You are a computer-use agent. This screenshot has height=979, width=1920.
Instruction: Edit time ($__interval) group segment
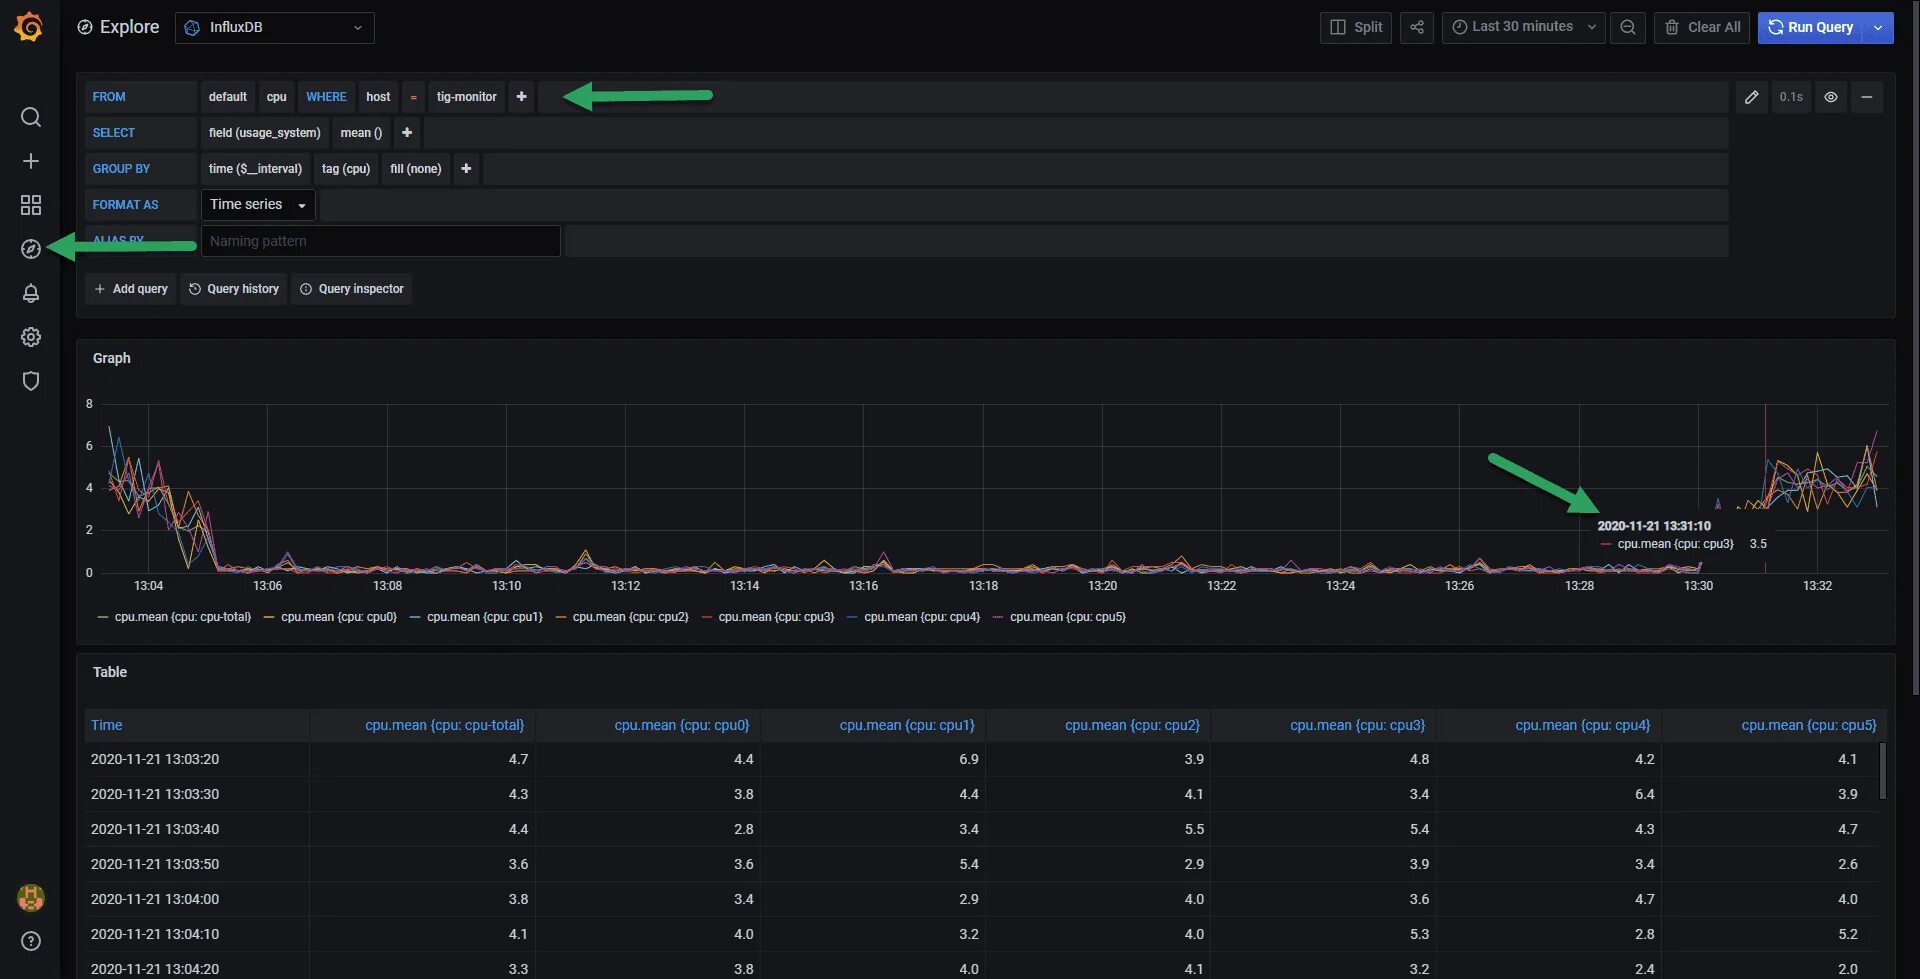coord(255,169)
